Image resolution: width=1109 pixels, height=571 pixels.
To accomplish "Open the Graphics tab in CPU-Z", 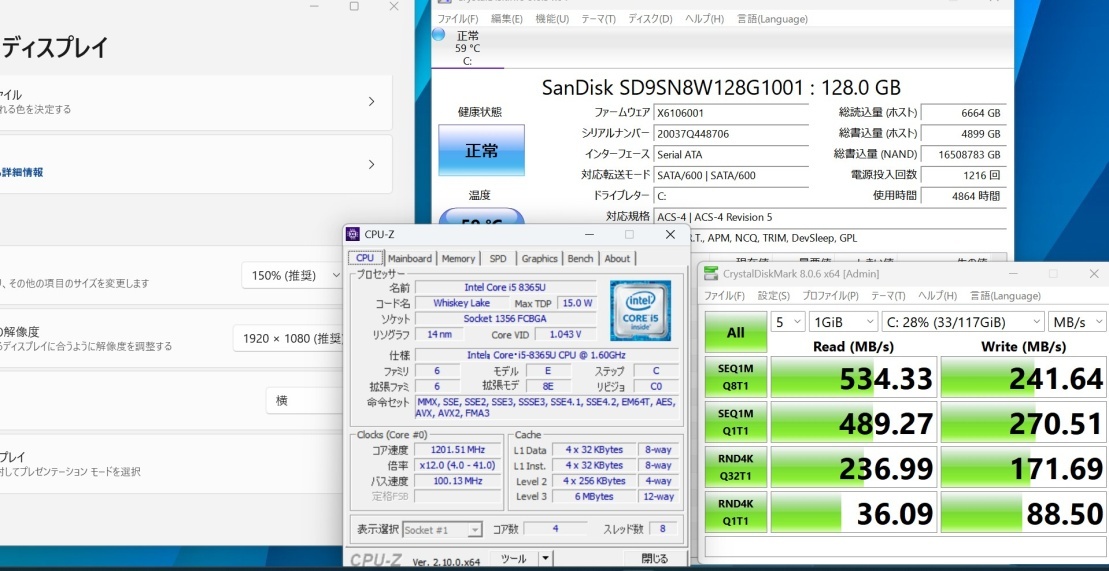I will point(539,258).
